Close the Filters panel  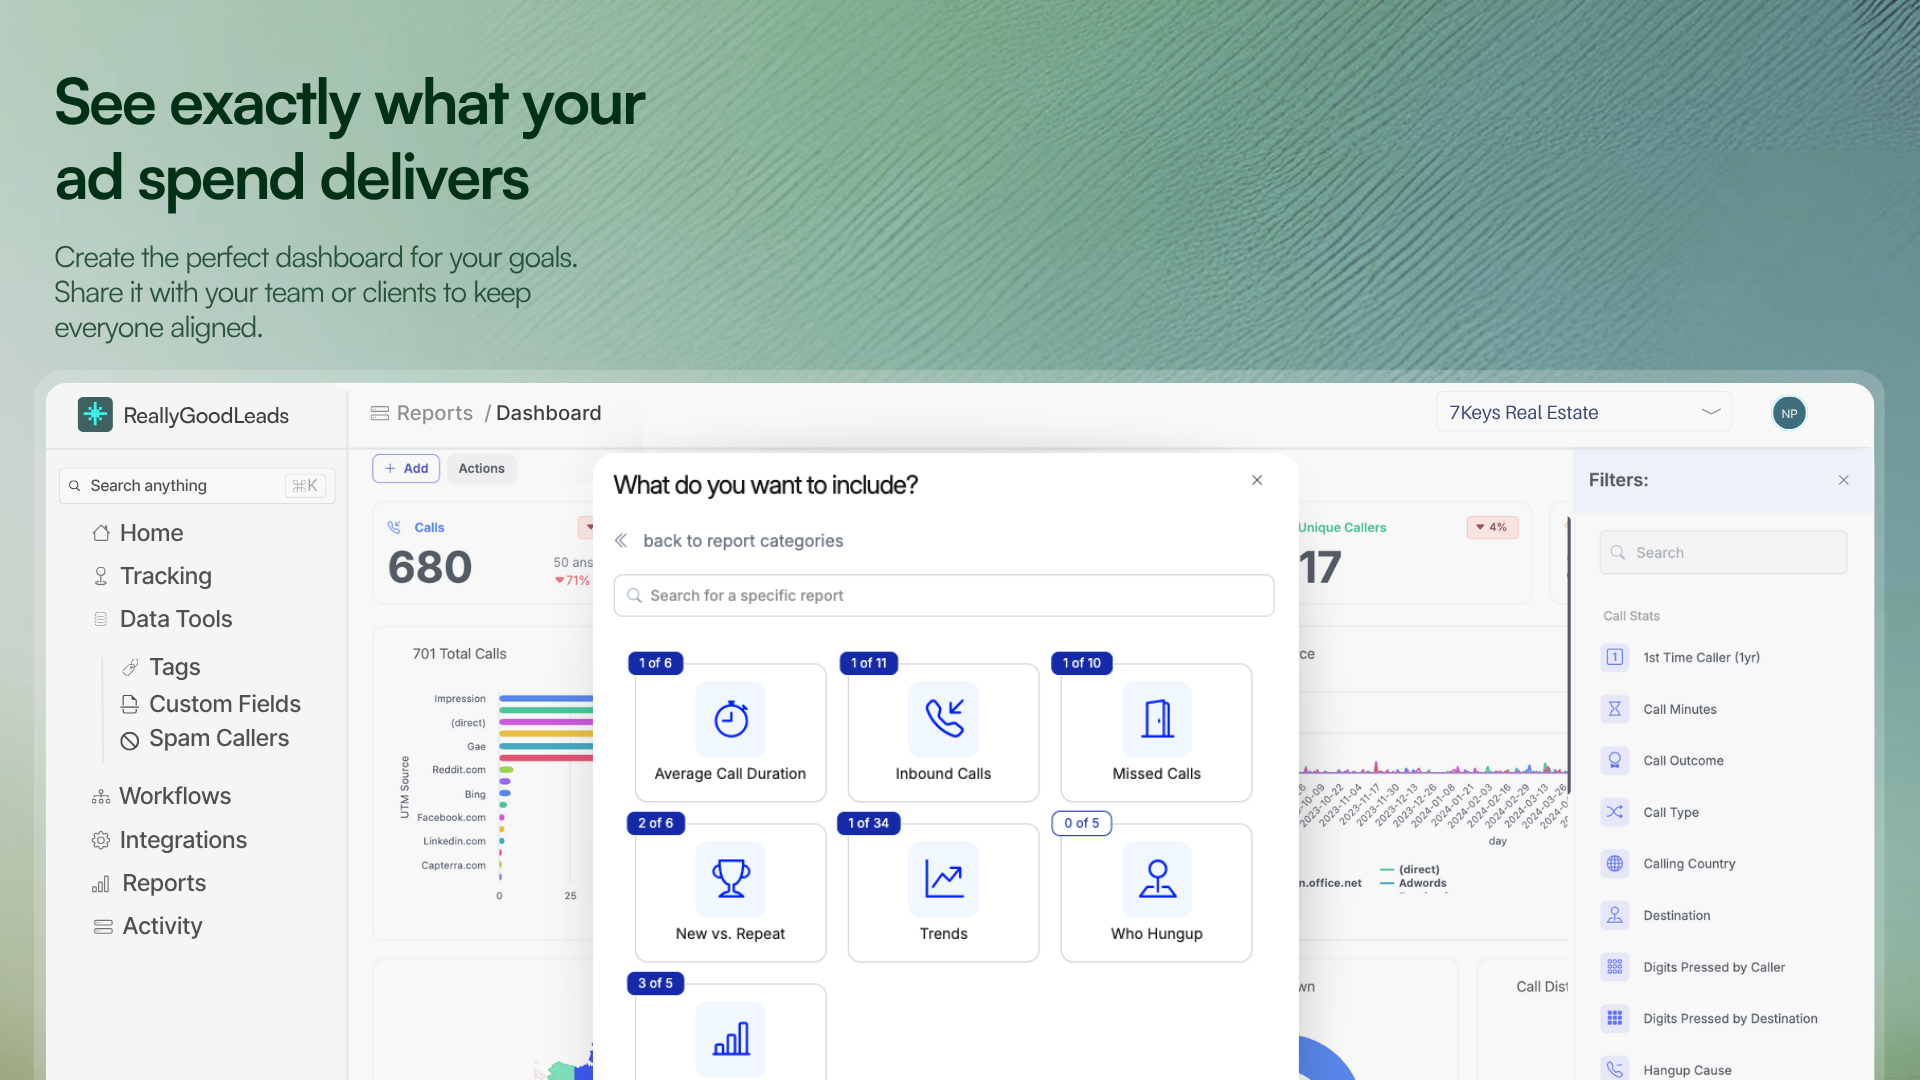tap(1843, 480)
